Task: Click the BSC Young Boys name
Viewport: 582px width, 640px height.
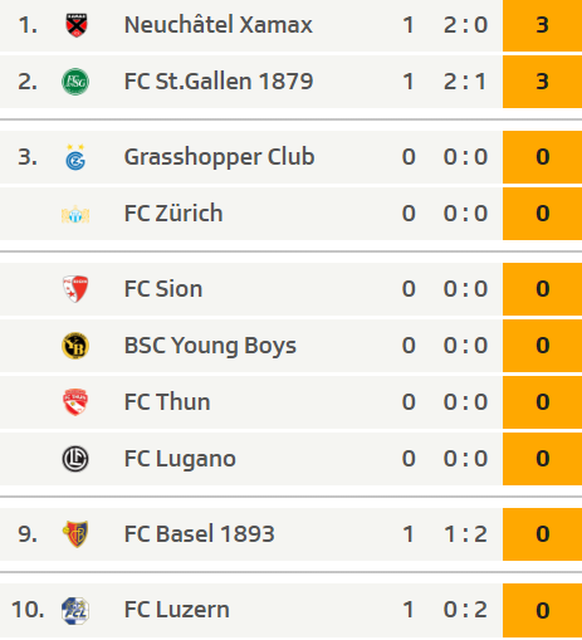Action: pos(210,346)
